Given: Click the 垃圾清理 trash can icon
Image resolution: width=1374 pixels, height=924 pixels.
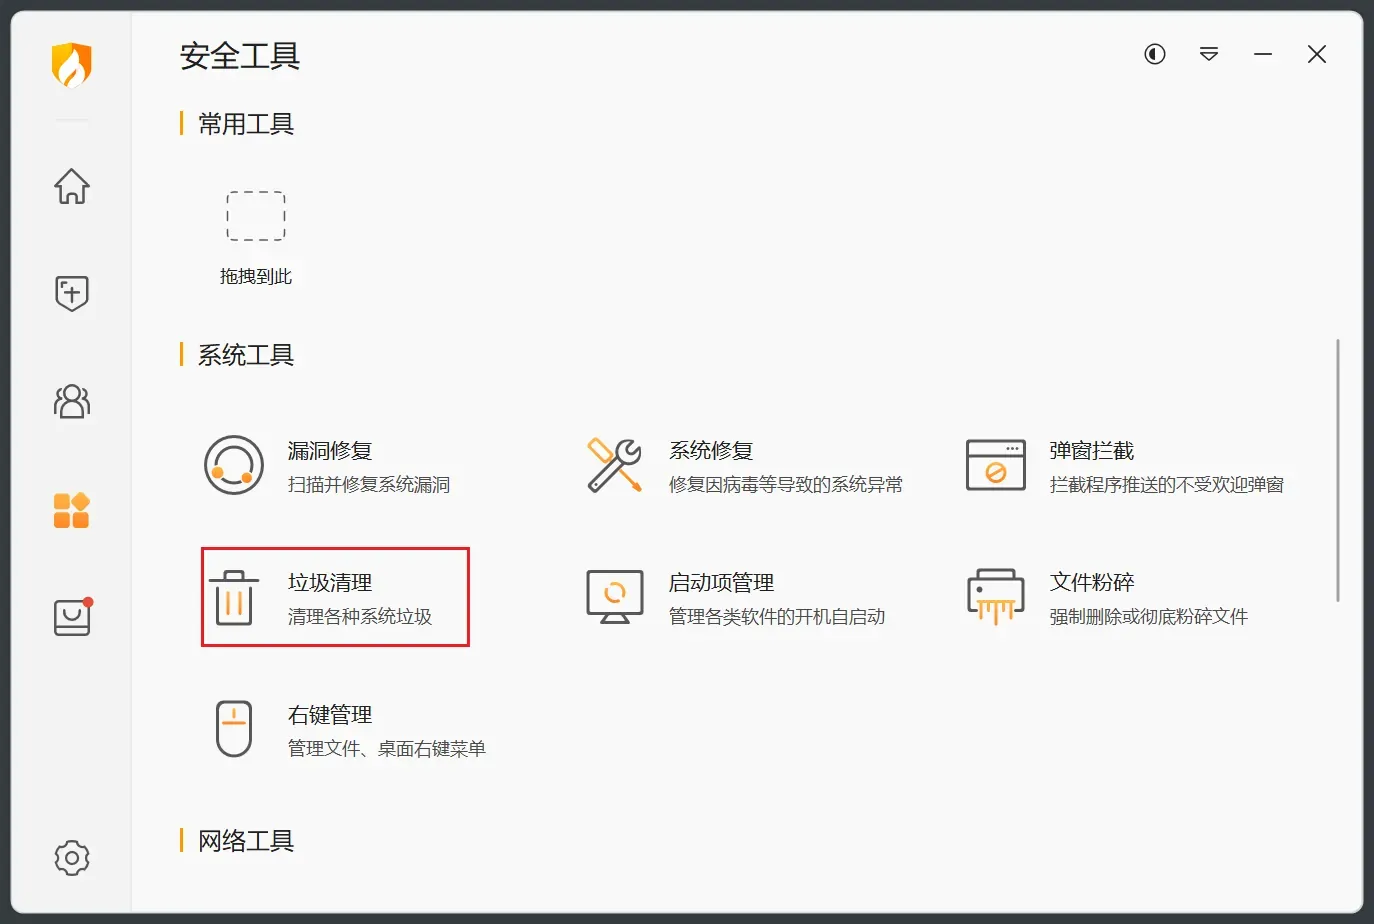Looking at the screenshot, I should [x=234, y=597].
